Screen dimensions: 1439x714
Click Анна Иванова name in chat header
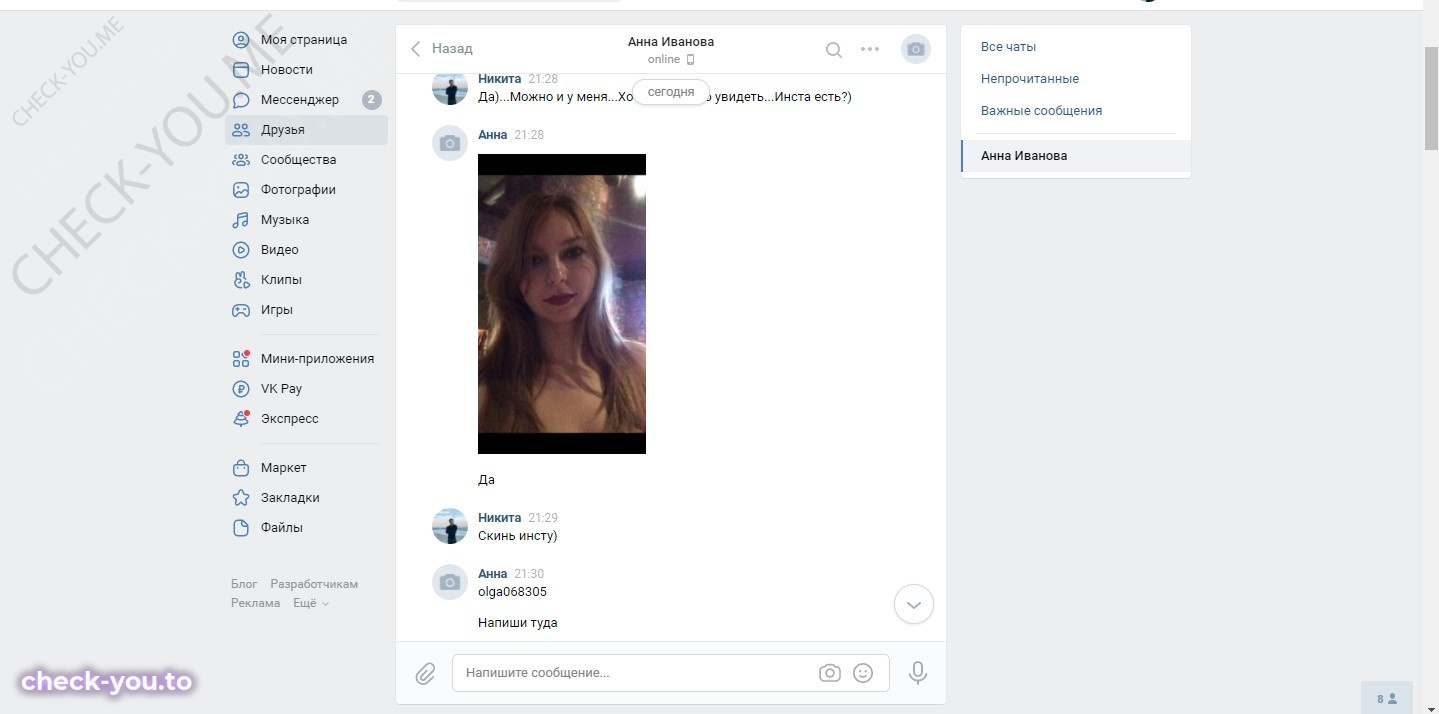[x=671, y=42]
